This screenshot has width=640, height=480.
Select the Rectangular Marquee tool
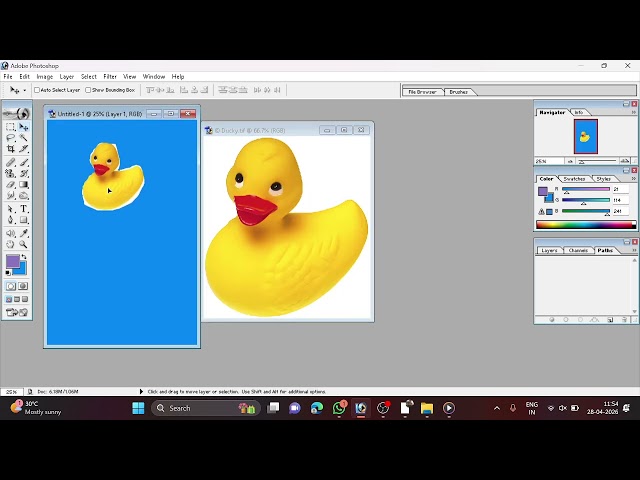11,127
